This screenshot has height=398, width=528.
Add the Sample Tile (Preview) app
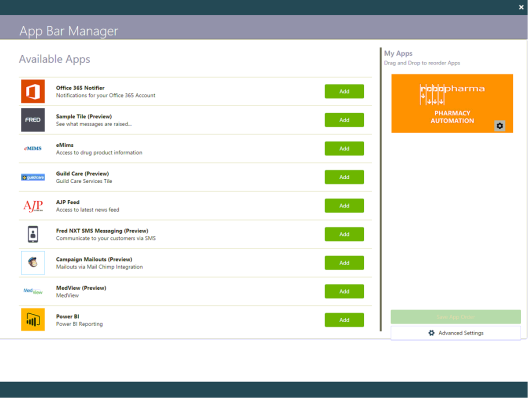[x=344, y=120]
